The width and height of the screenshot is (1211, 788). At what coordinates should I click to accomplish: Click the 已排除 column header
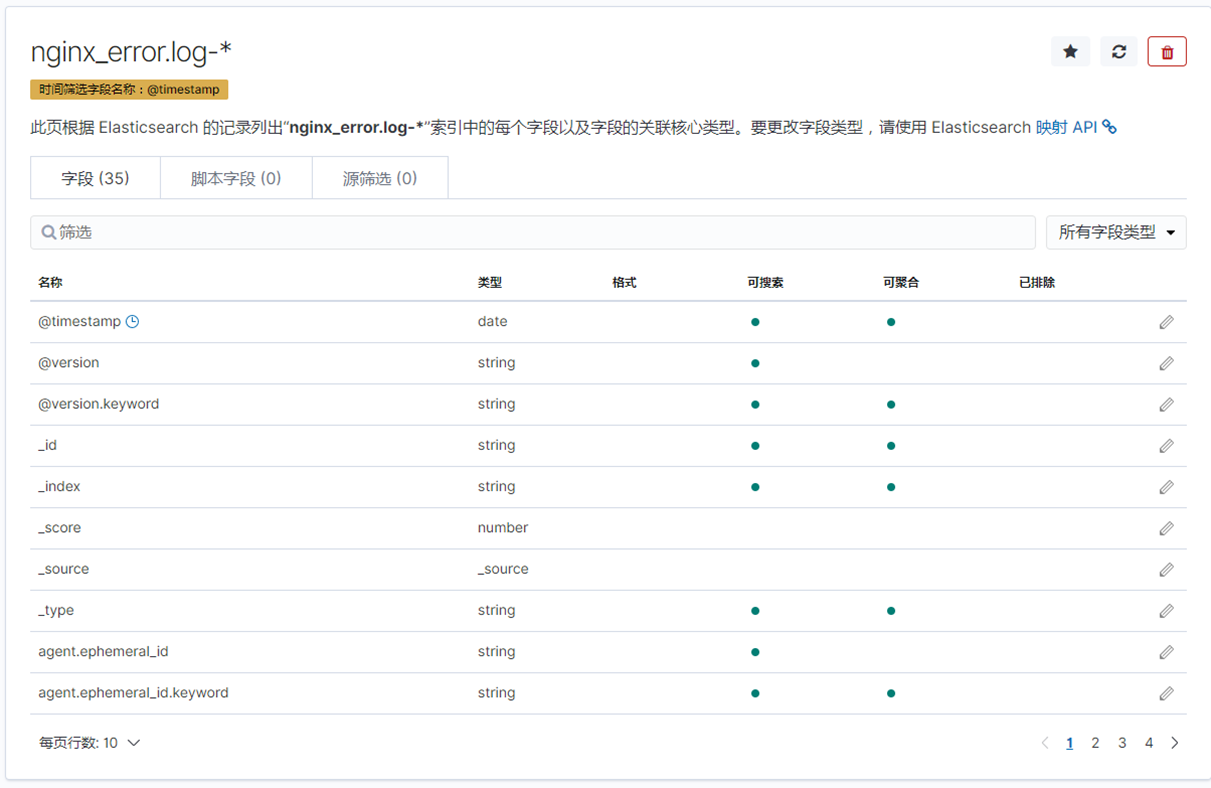pyautogui.click(x=1037, y=283)
